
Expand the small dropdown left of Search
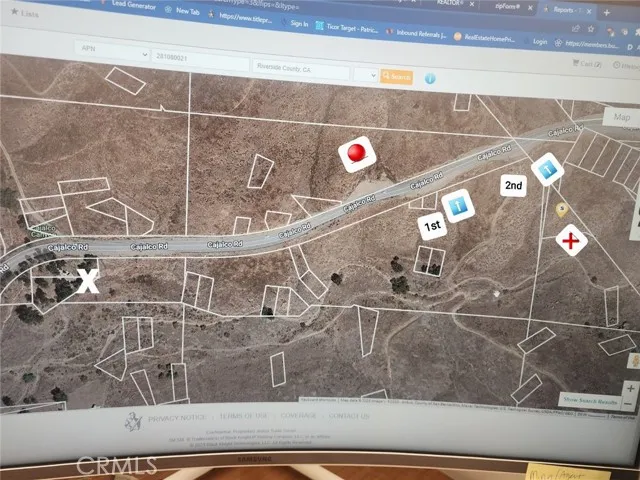(x=365, y=75)
